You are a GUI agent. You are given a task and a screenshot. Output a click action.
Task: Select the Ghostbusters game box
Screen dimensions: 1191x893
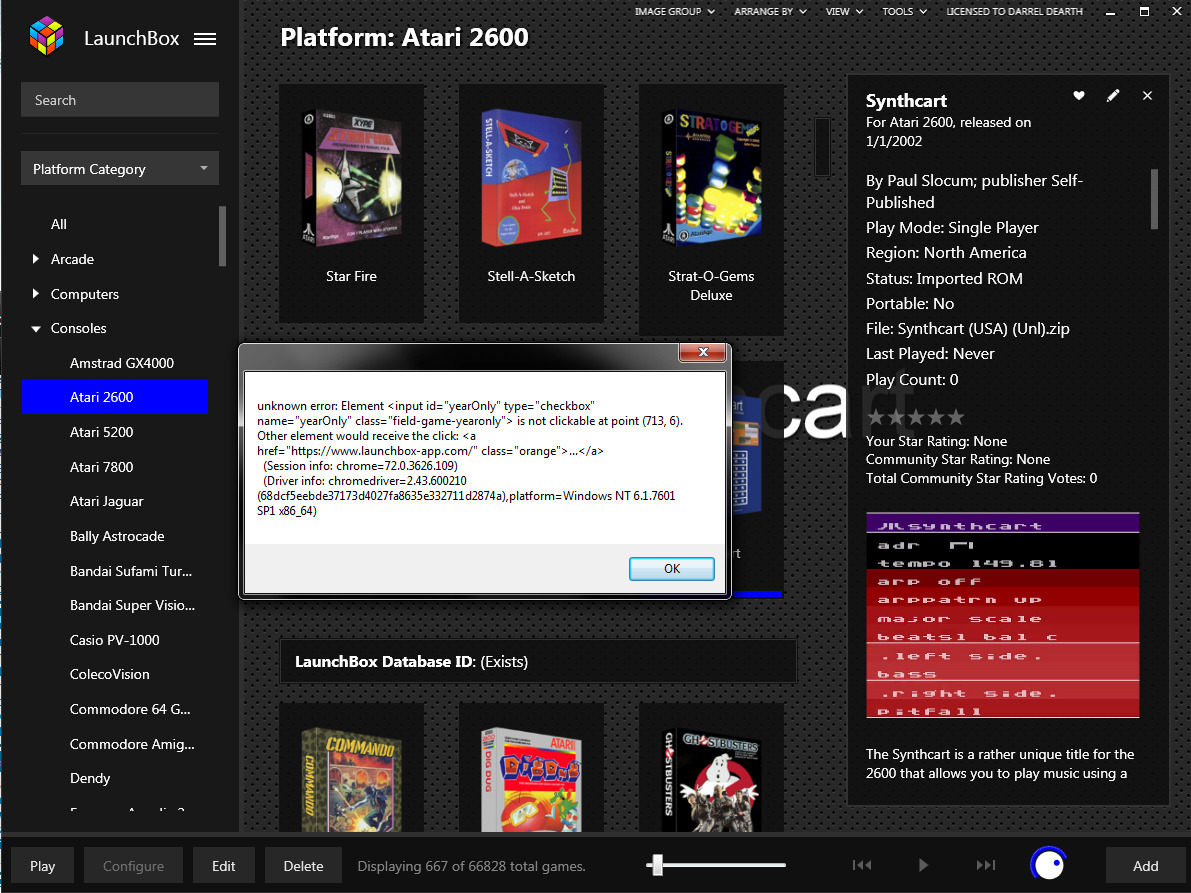[x=711, y=768]
